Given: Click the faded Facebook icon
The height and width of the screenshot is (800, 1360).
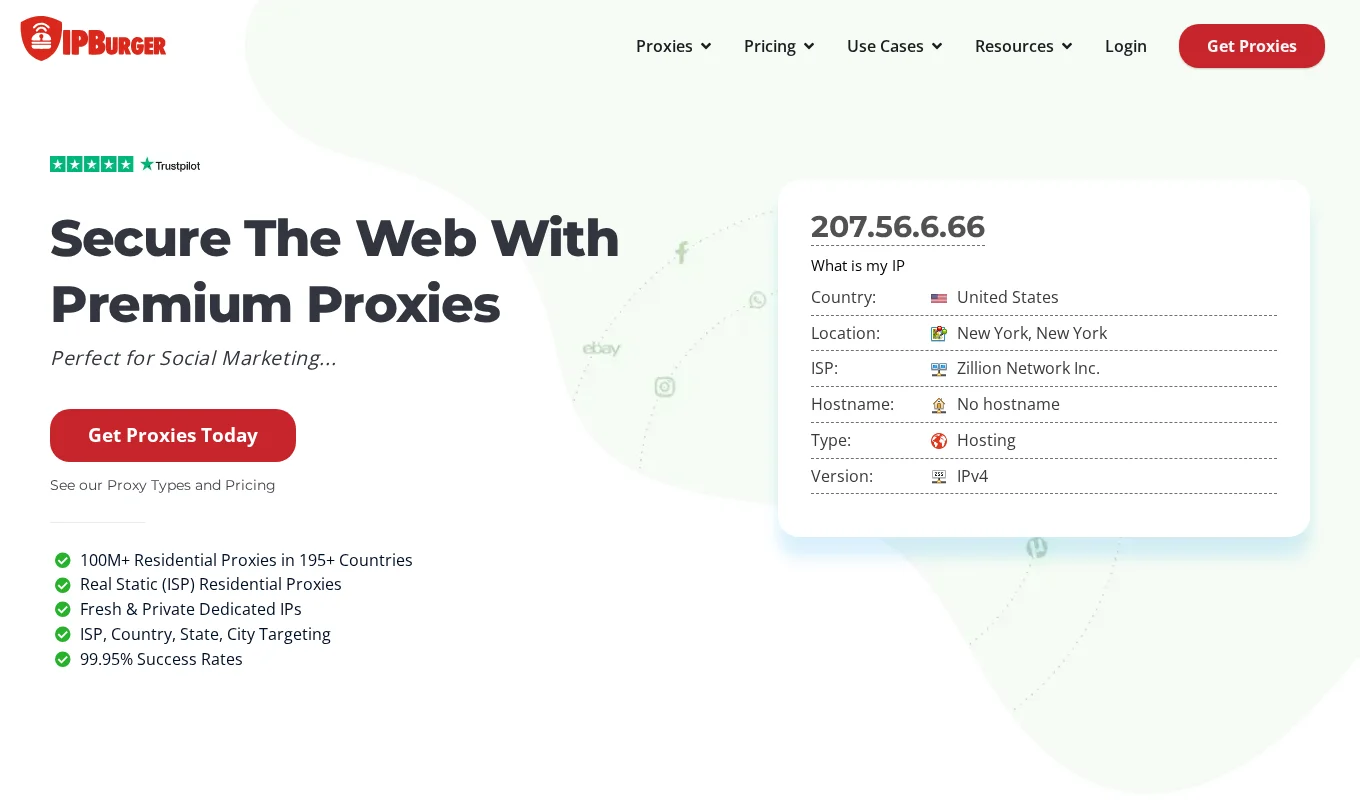Looking at the screenshot, I should coord(682,252).
